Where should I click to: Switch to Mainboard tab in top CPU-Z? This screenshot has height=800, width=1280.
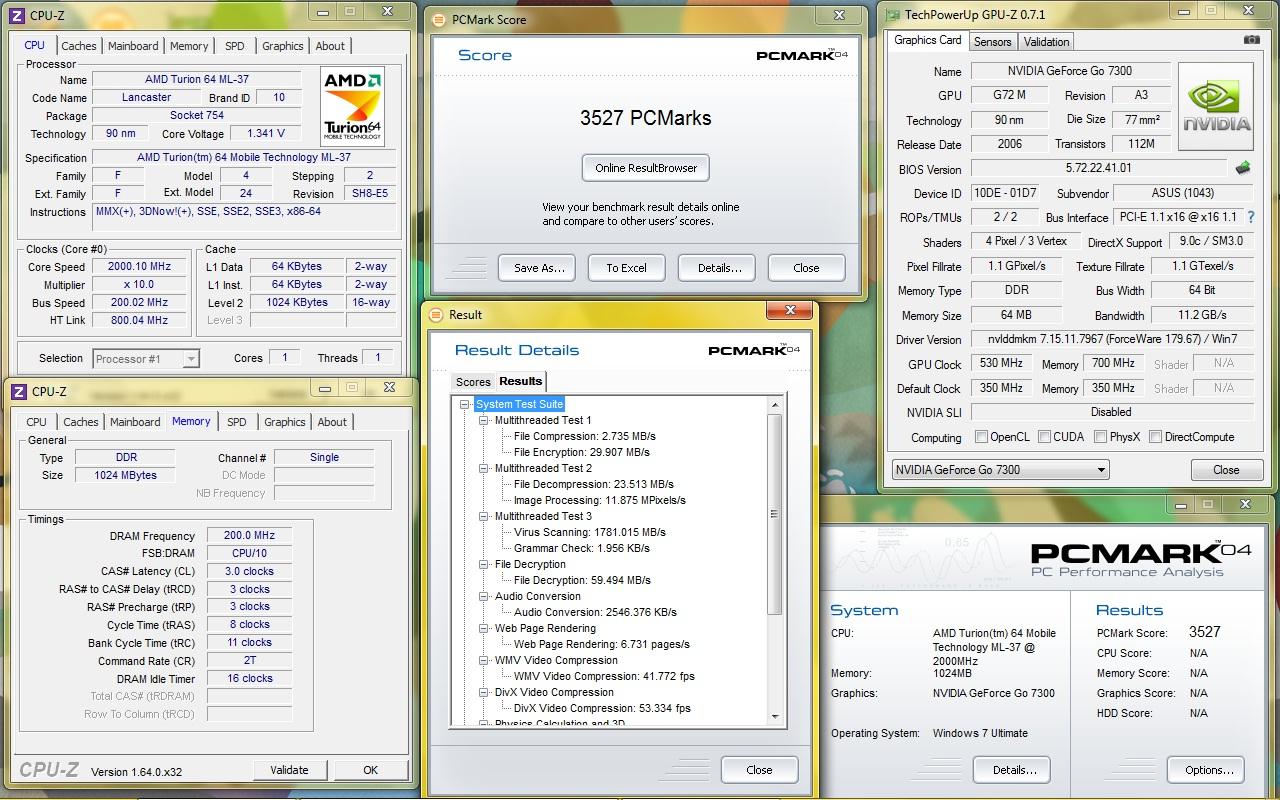[133, 46]
